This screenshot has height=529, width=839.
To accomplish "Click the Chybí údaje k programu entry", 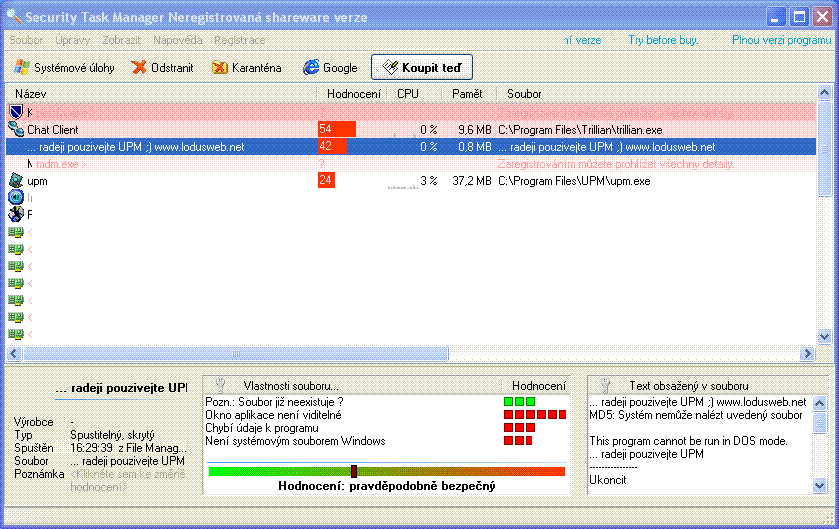I will tap(262, 428).
